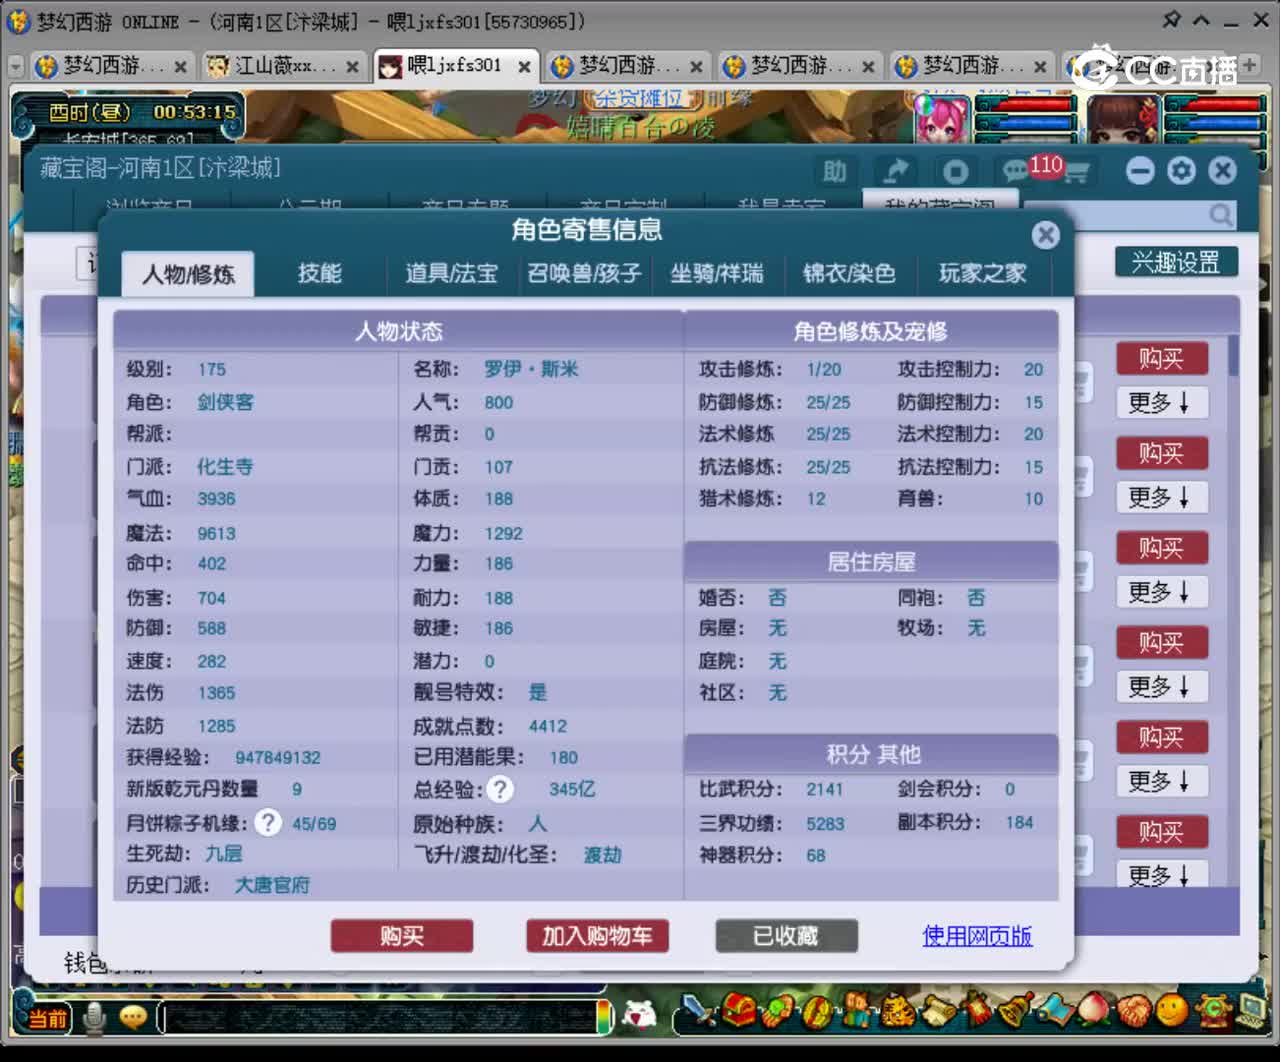1280x1062 pixels.
Task: Select the sword attack icon in bottom toolbar
Action: (698, 1010)
